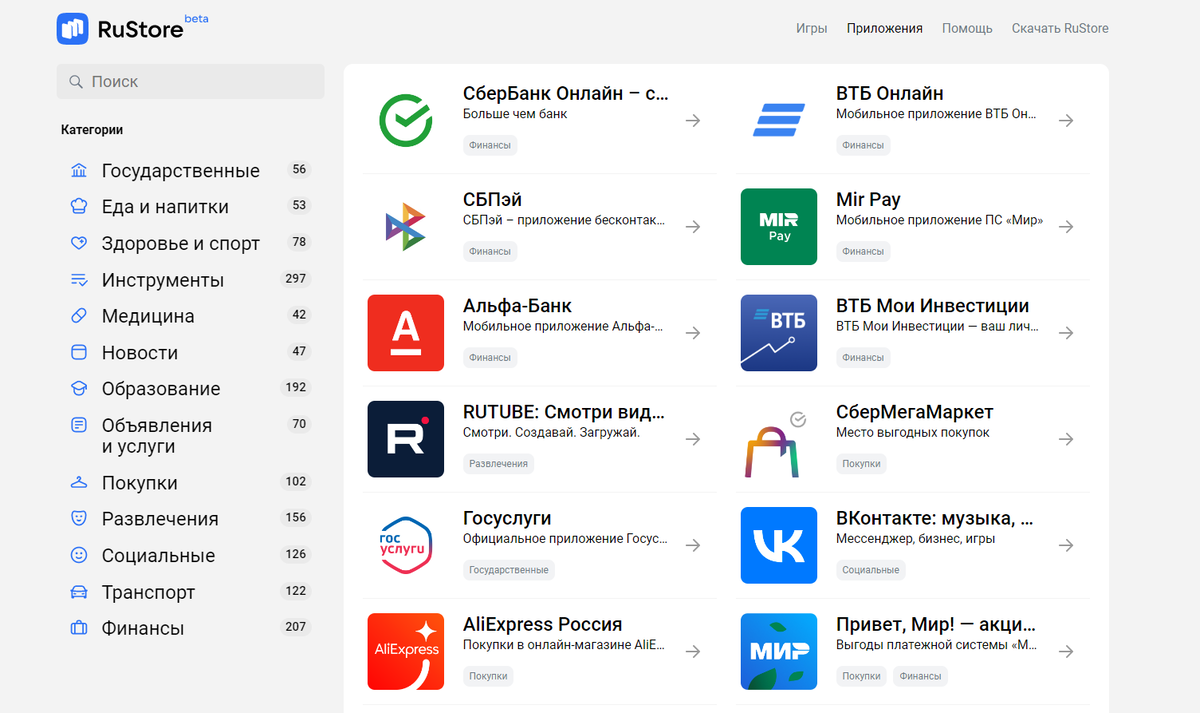This screenshot has height=713, width=1200.
Task: Click the Скачать RuStore link
Action: tap(1060, 28)
